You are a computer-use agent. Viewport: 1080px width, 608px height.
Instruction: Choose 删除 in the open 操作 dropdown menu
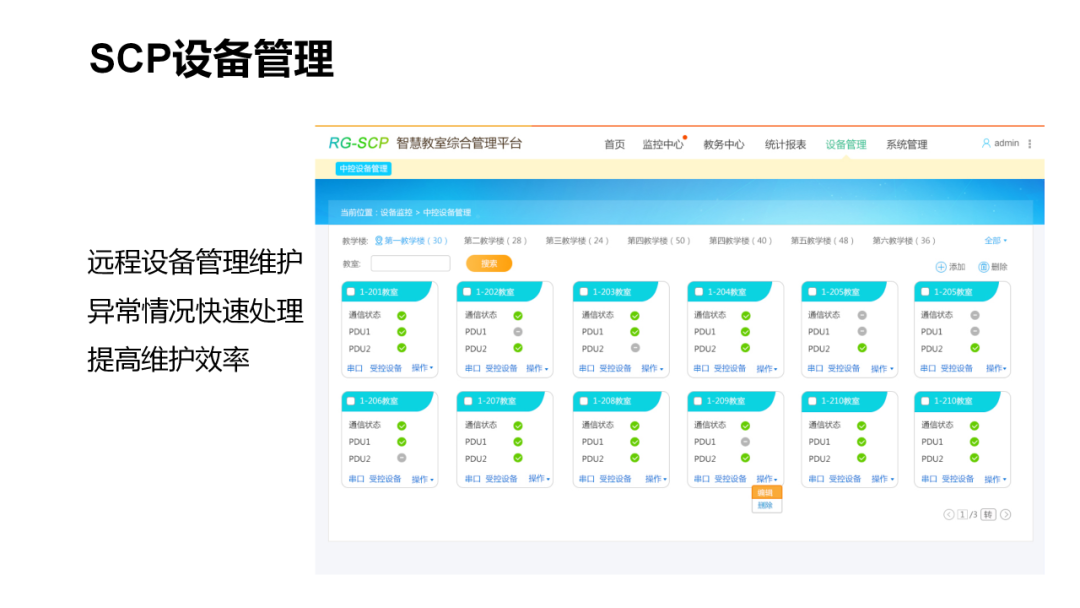(x=766, y=505)
